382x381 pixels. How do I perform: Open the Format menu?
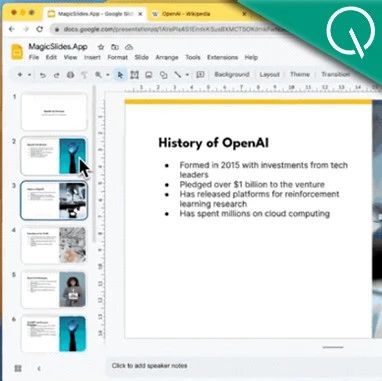point(117,57)
